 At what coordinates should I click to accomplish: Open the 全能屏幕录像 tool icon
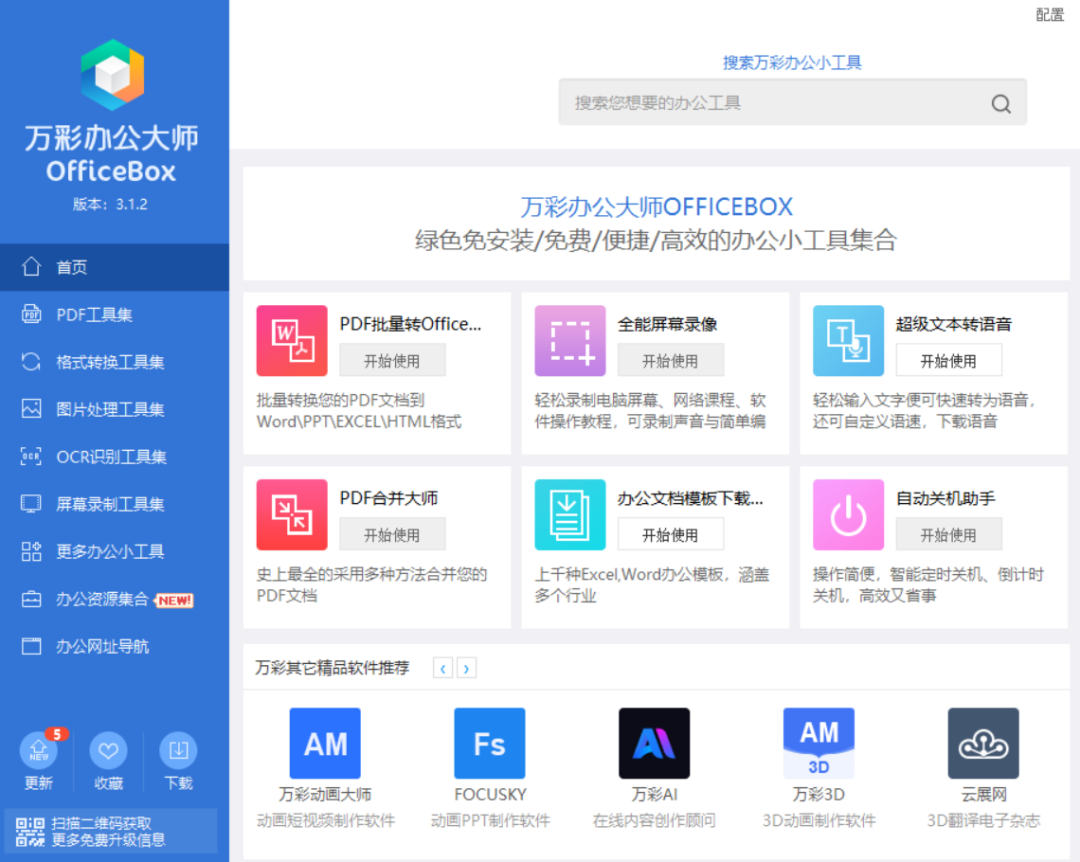point(570,341)
